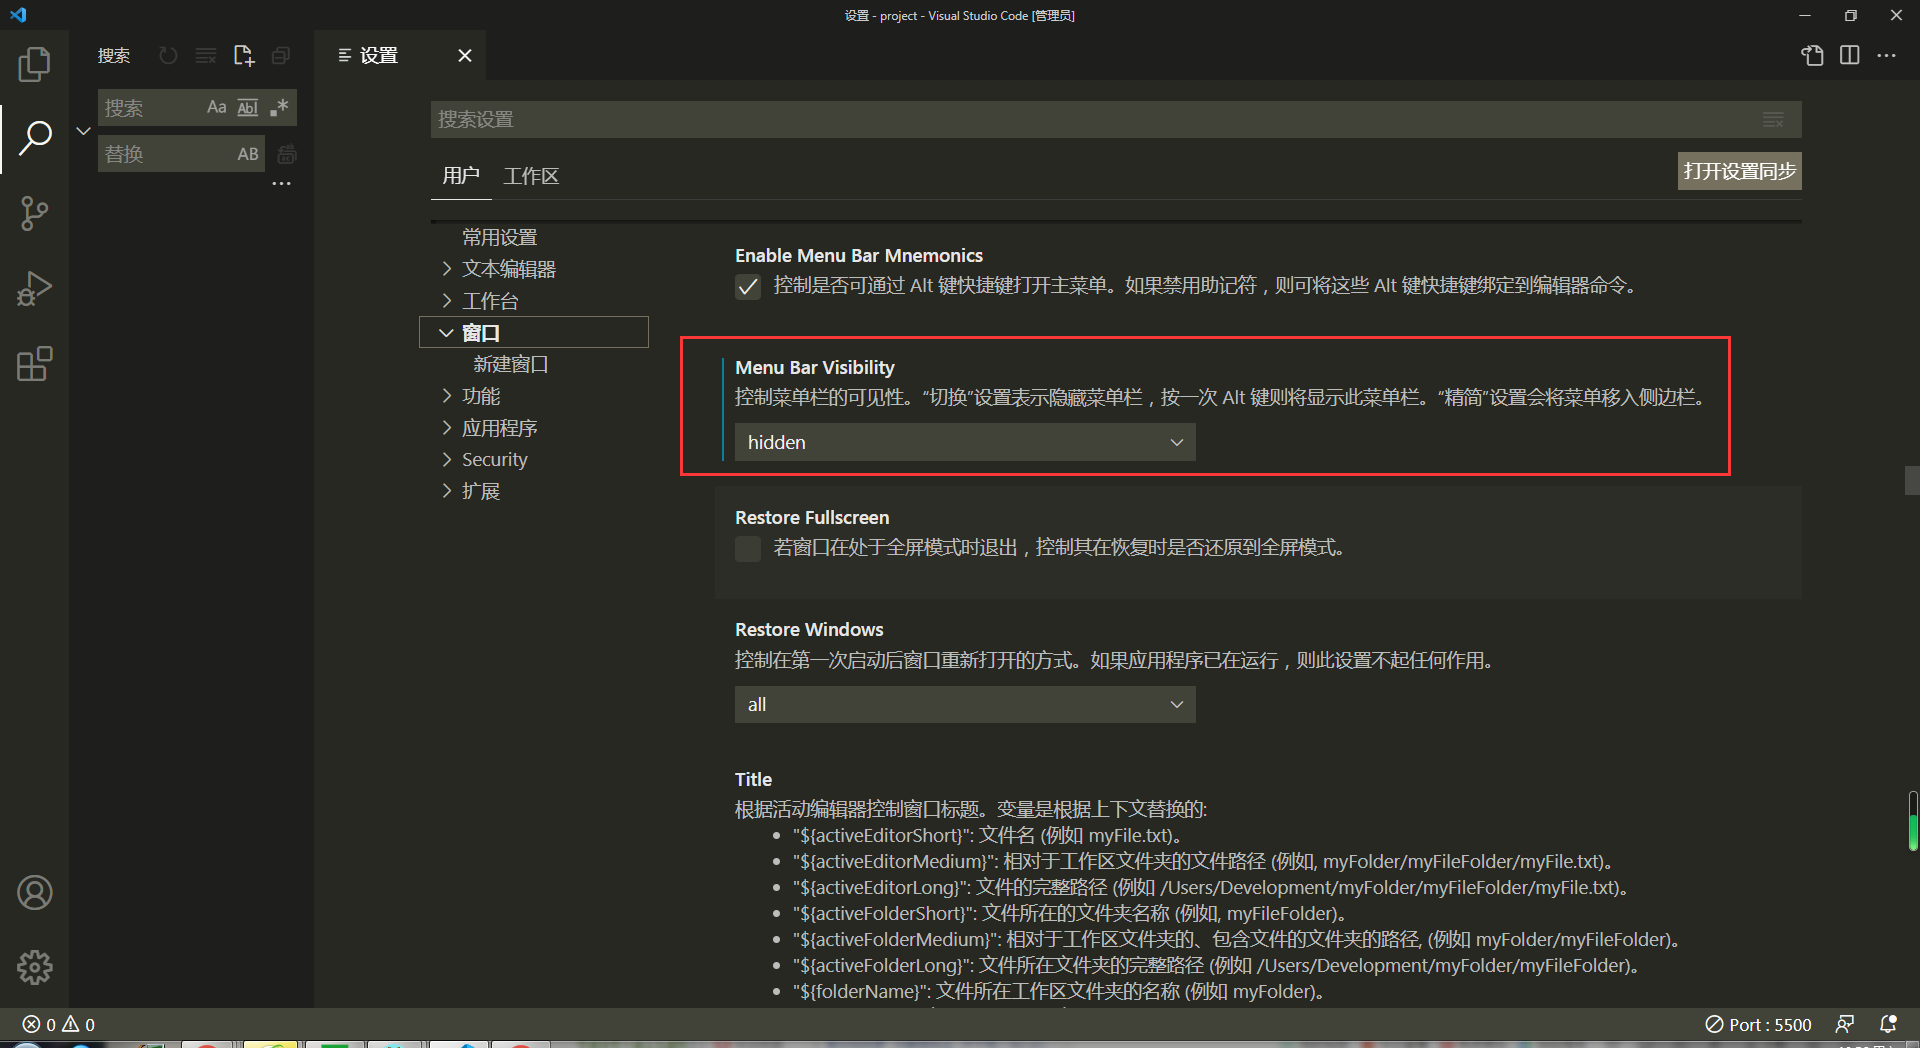Screen dimensions: 1920x1048
Task: Open Restore Windows all dropdown
Action: pos(965,704)
